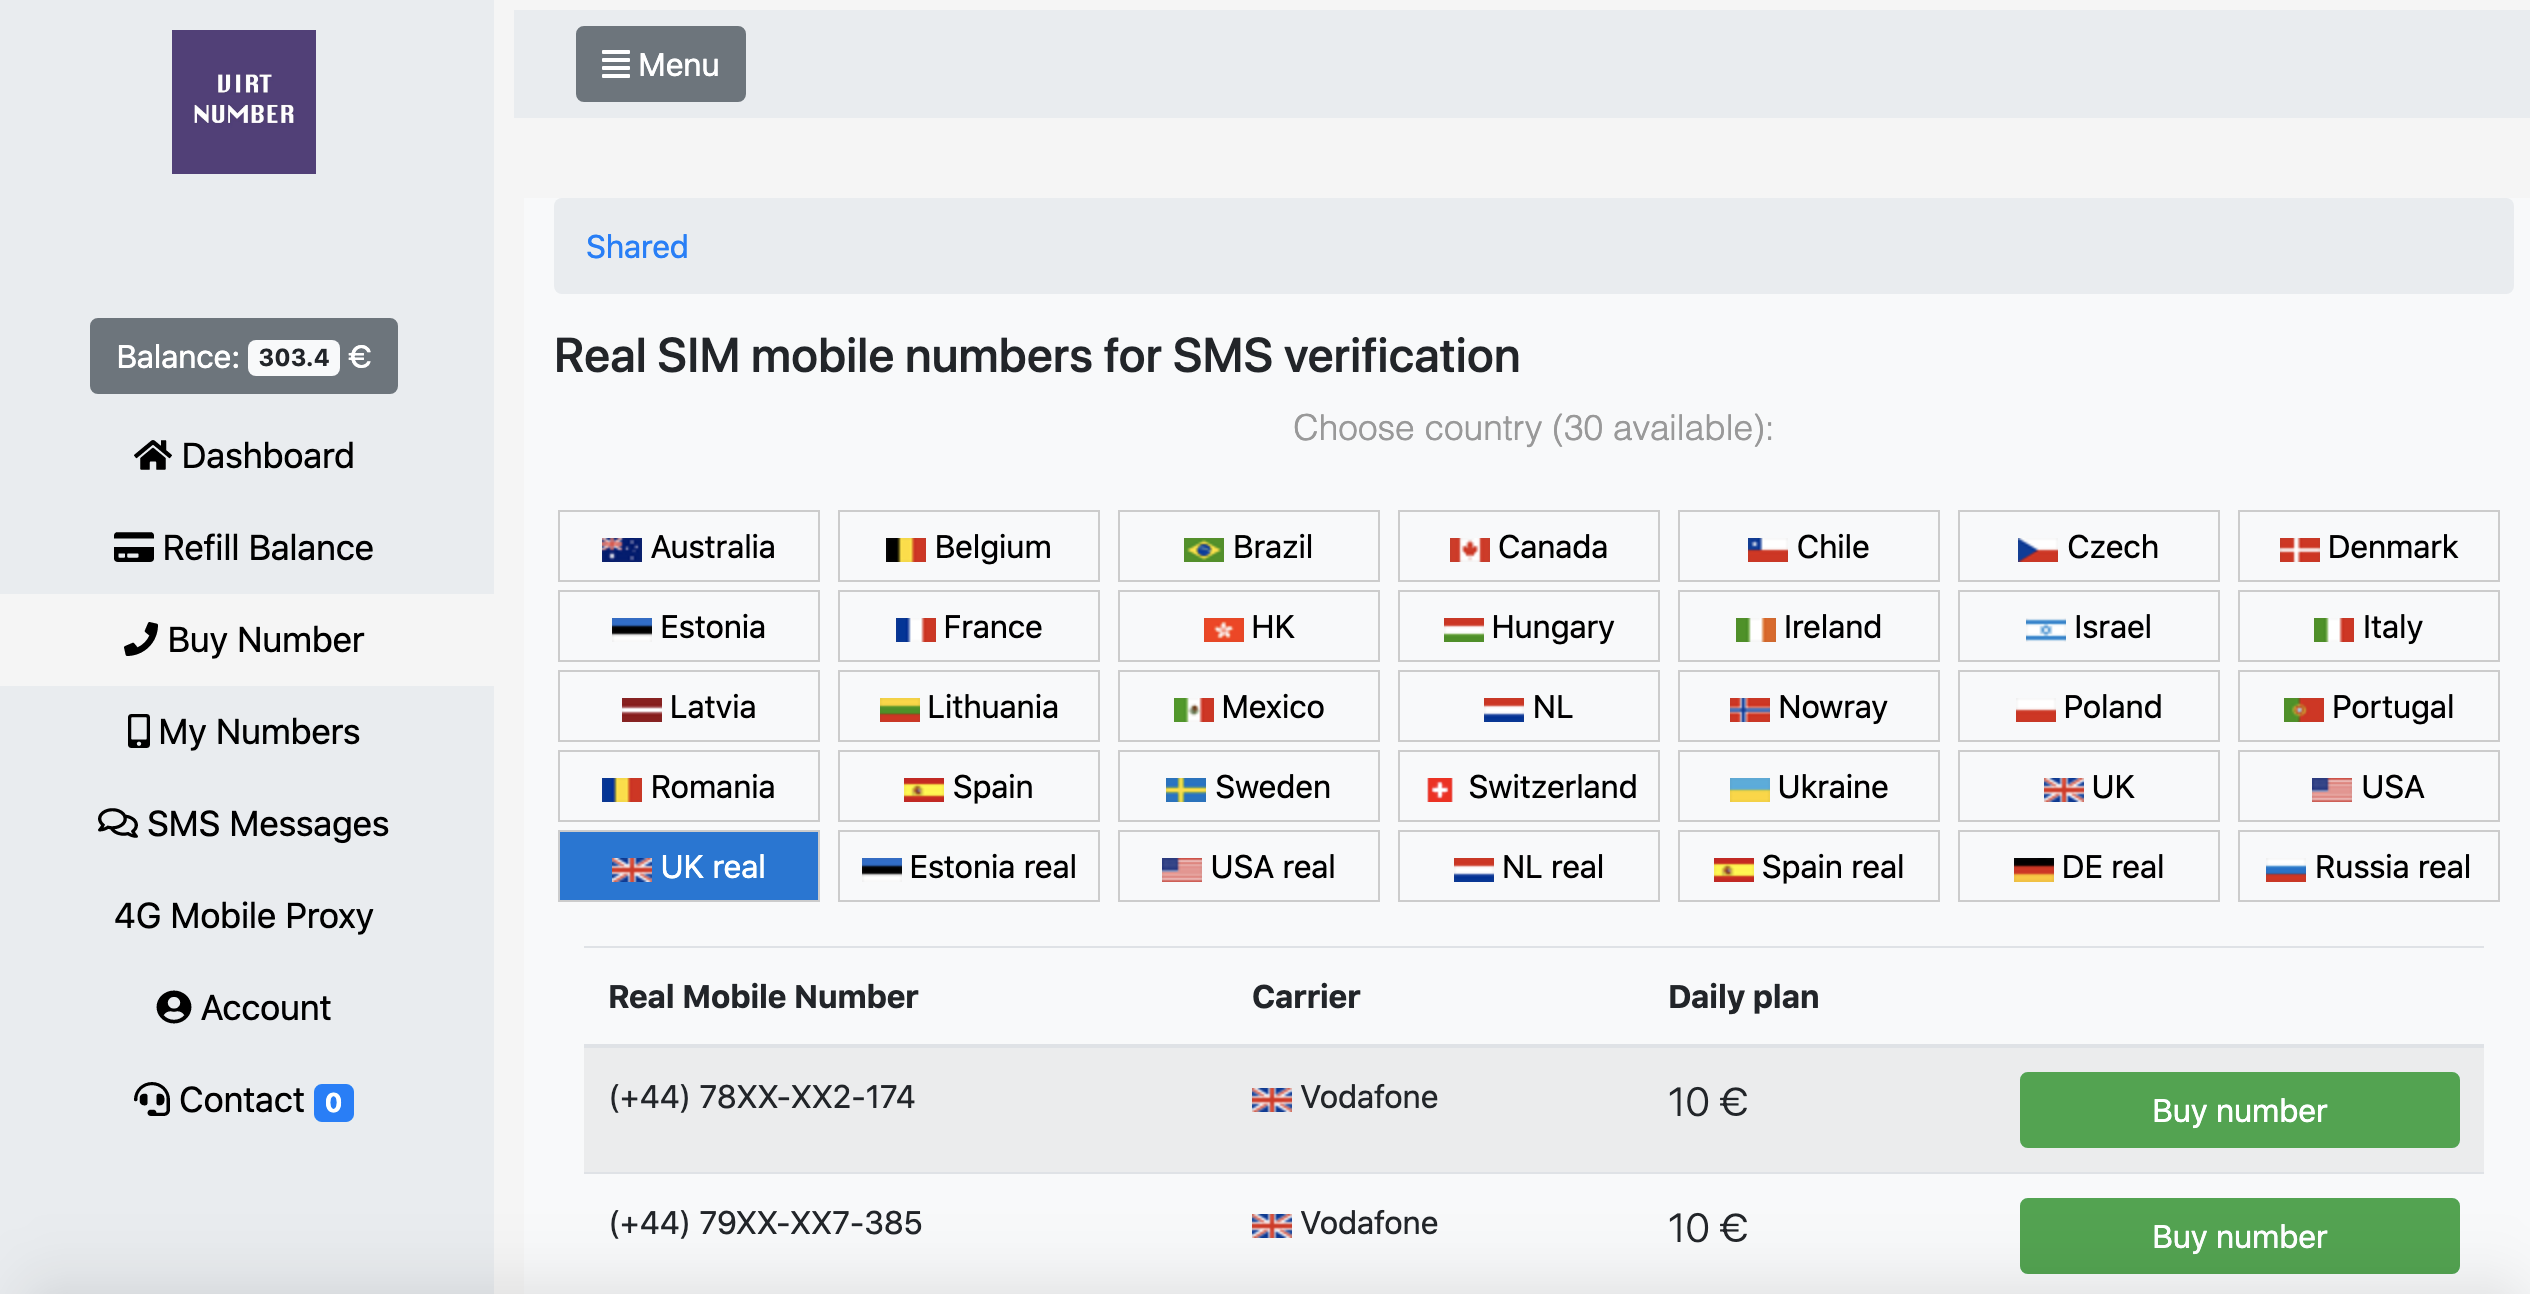
Task: Buy the 78XX-XX2-174 Vodafone number
Action: (x=2238, y=1110)
